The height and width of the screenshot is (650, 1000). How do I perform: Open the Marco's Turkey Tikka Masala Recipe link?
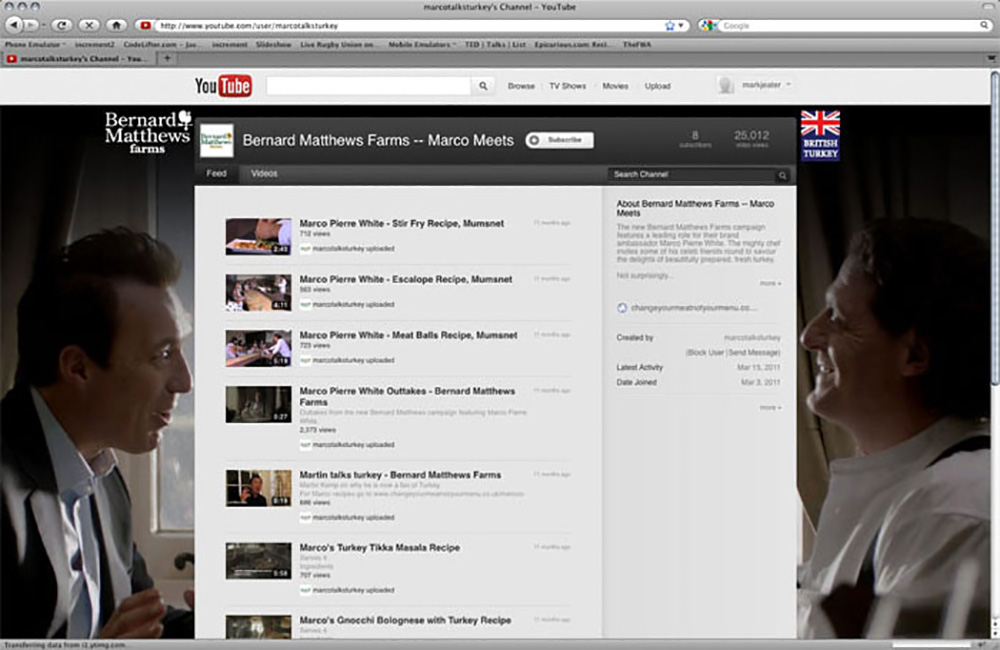379,548
